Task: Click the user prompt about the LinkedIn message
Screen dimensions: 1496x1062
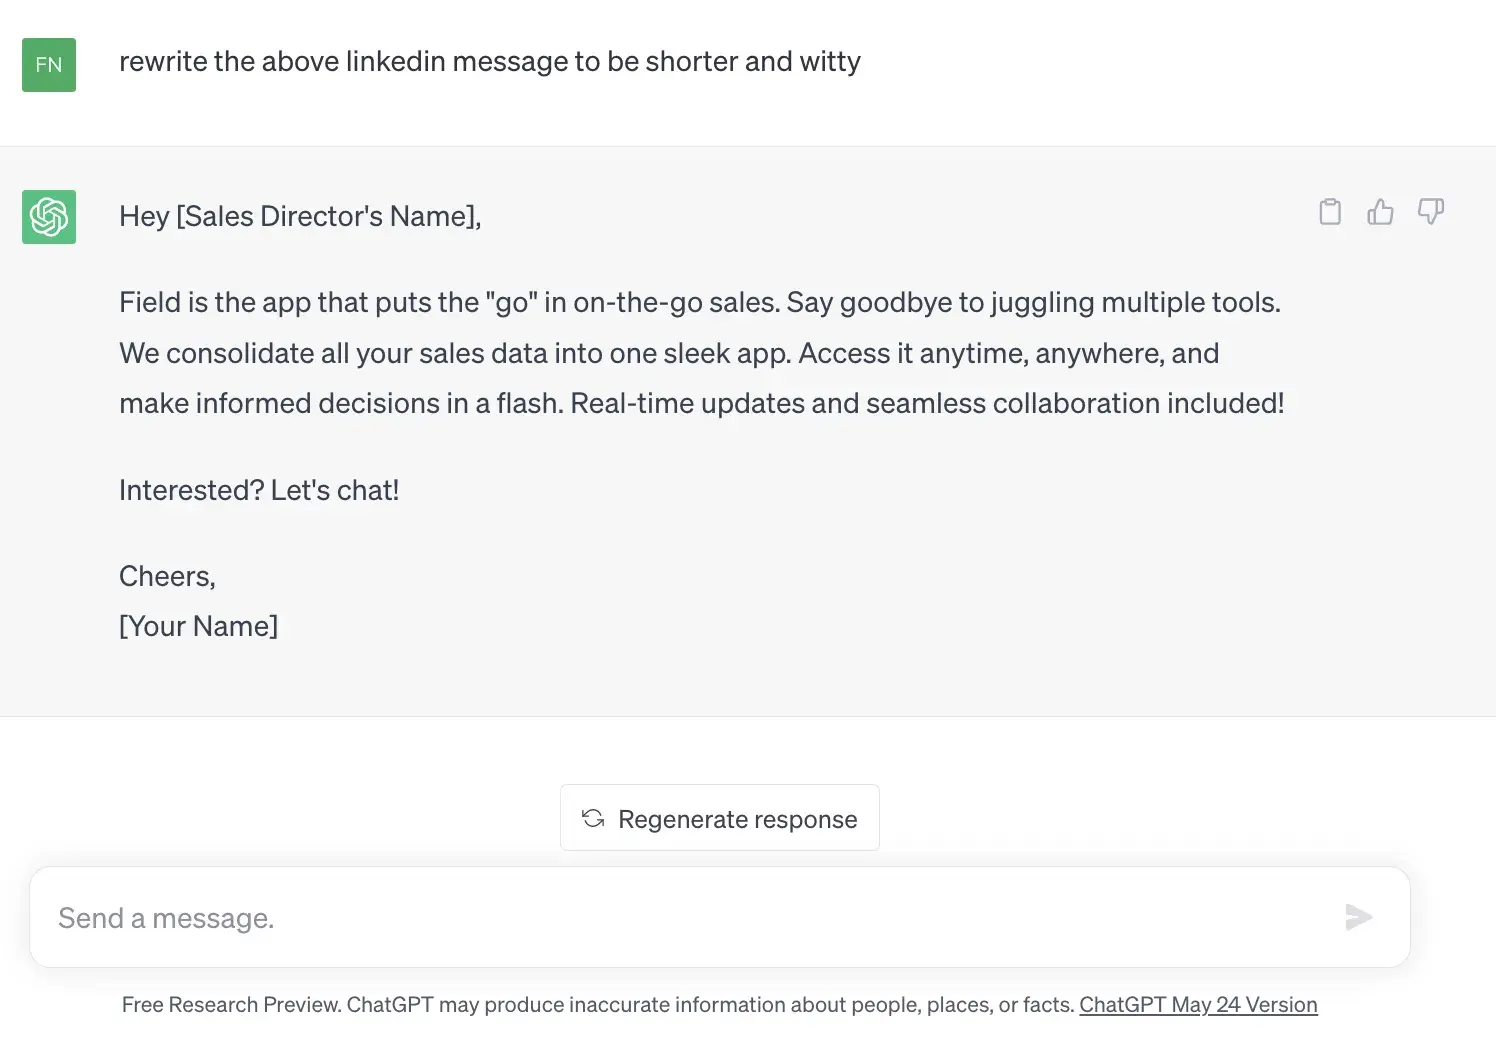Action: (489, 62)
